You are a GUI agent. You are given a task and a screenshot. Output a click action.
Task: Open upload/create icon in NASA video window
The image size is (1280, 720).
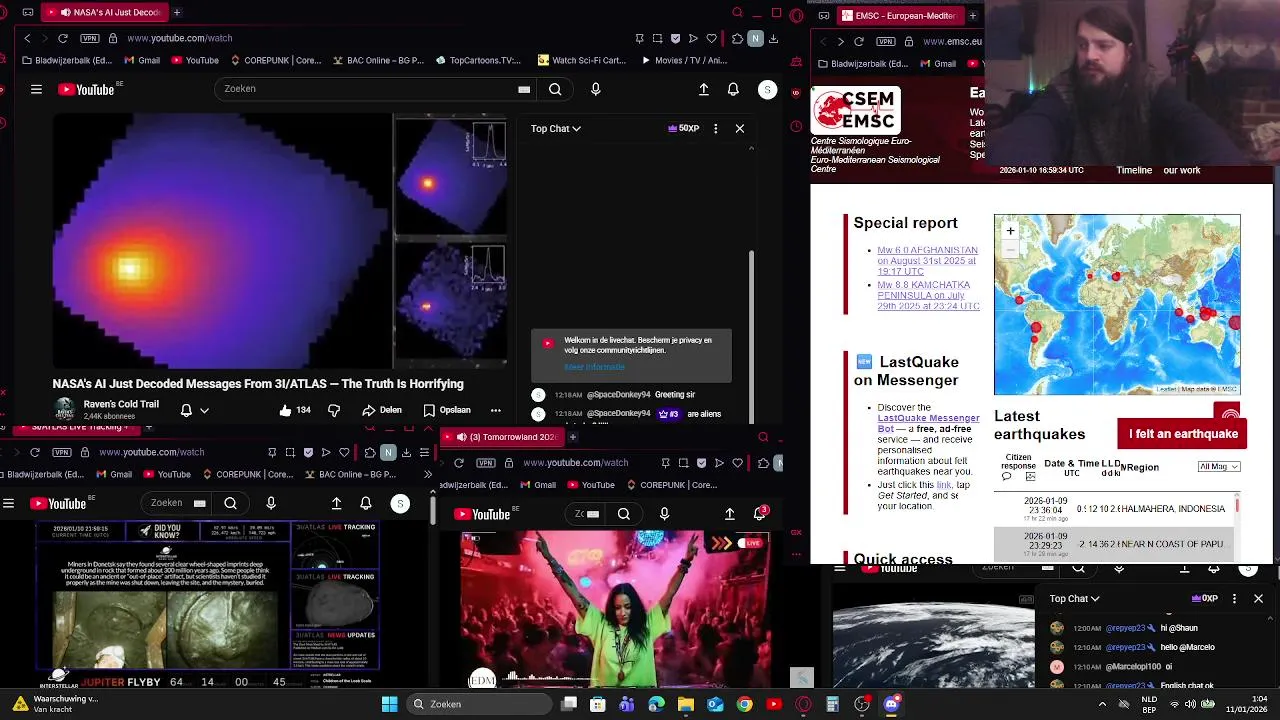click(704, 89)
